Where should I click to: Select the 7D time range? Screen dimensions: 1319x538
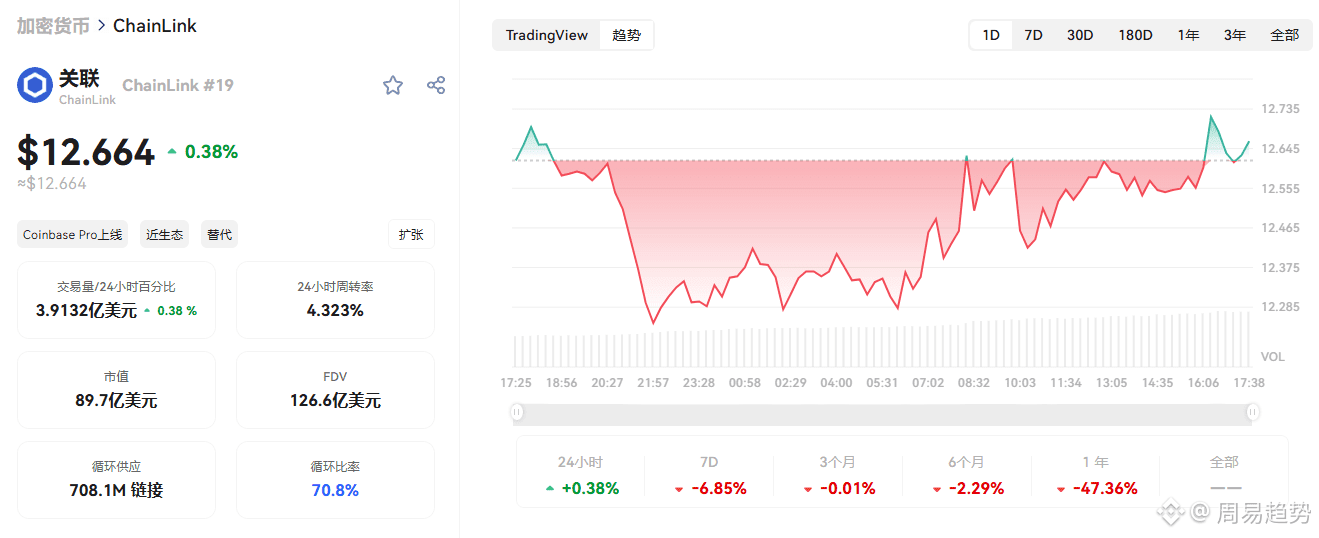(1033, 35)
